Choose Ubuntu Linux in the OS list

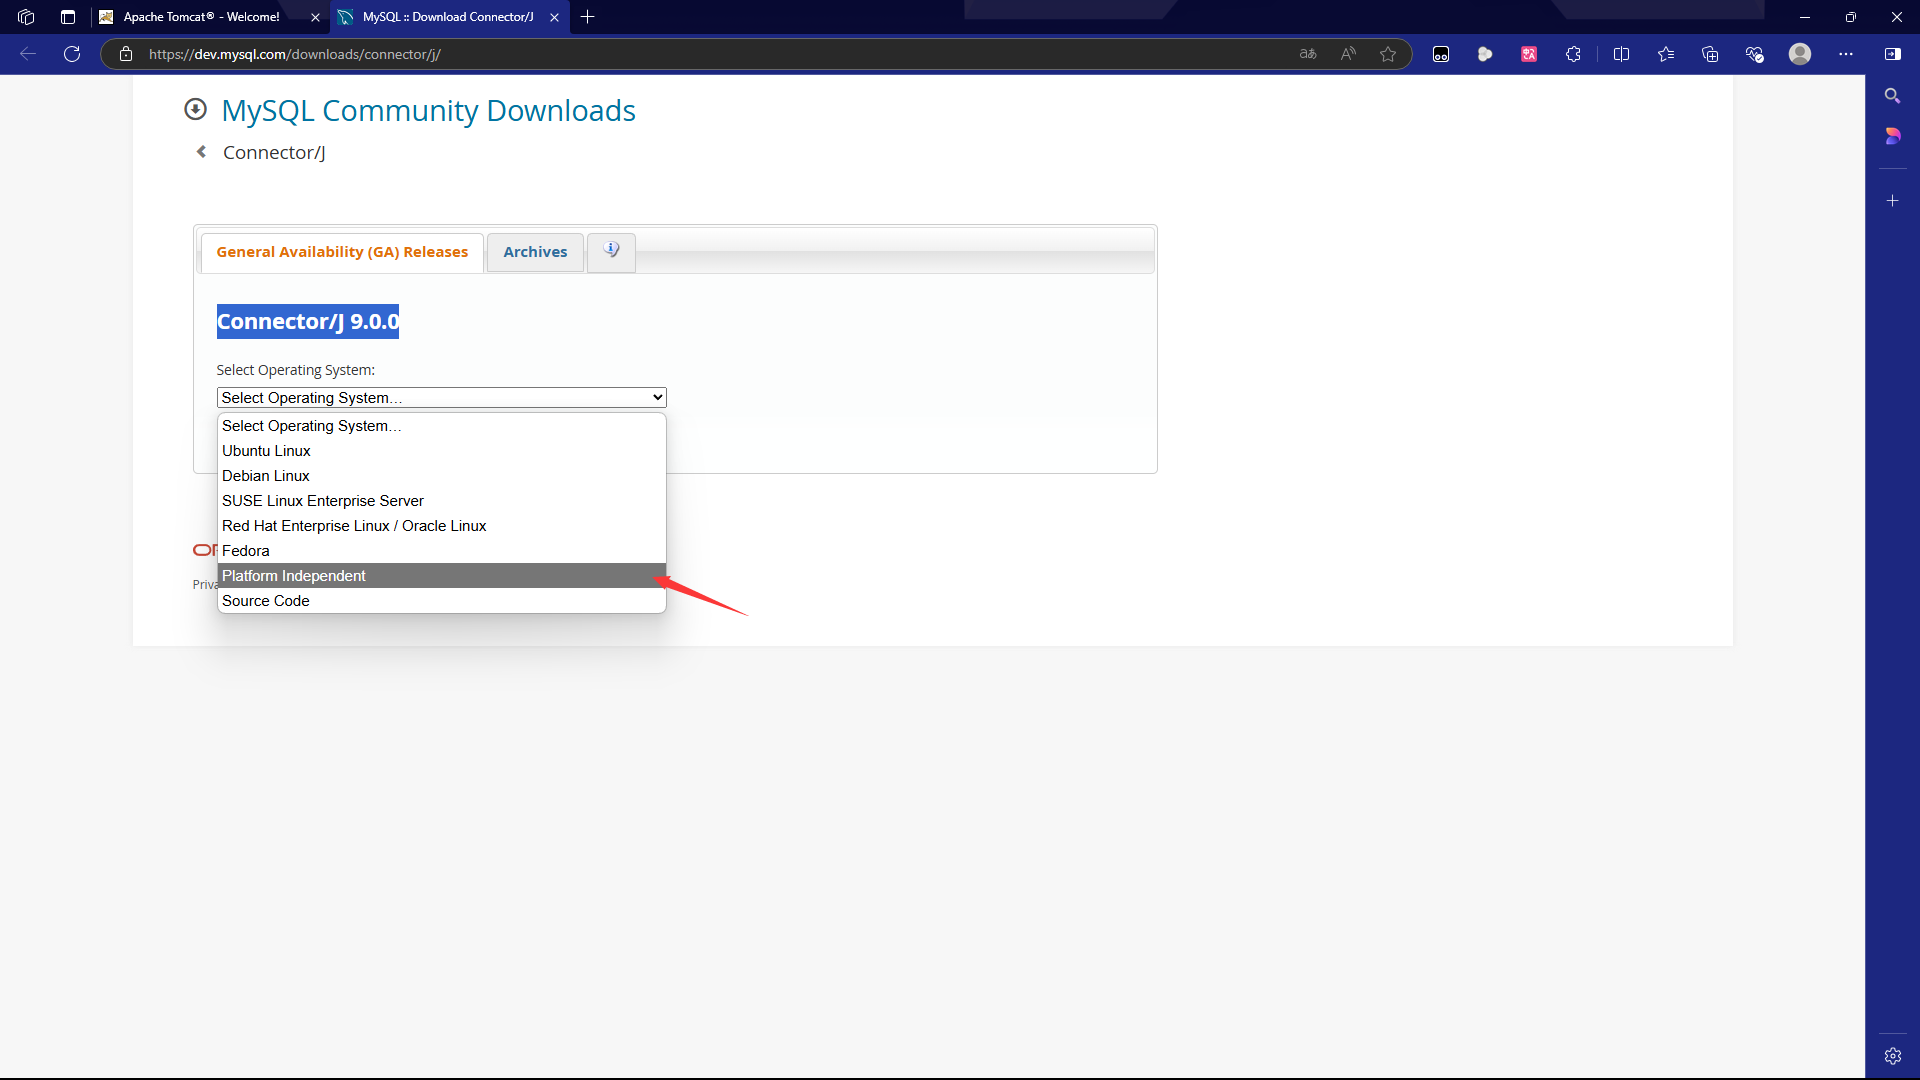coord(441,451)
